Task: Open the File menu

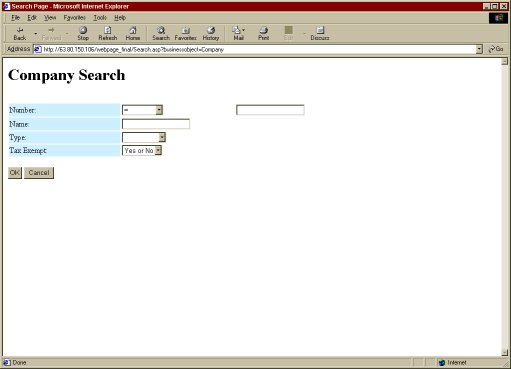Action: pyautogui.click(x=16, y=18)
